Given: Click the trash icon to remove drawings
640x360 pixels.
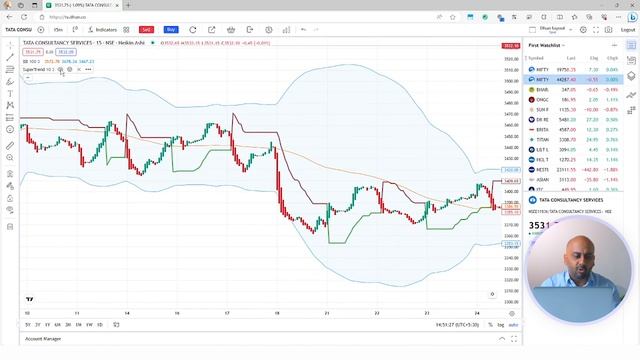Looking at the screenshot, I should click(x=10, y=227).
